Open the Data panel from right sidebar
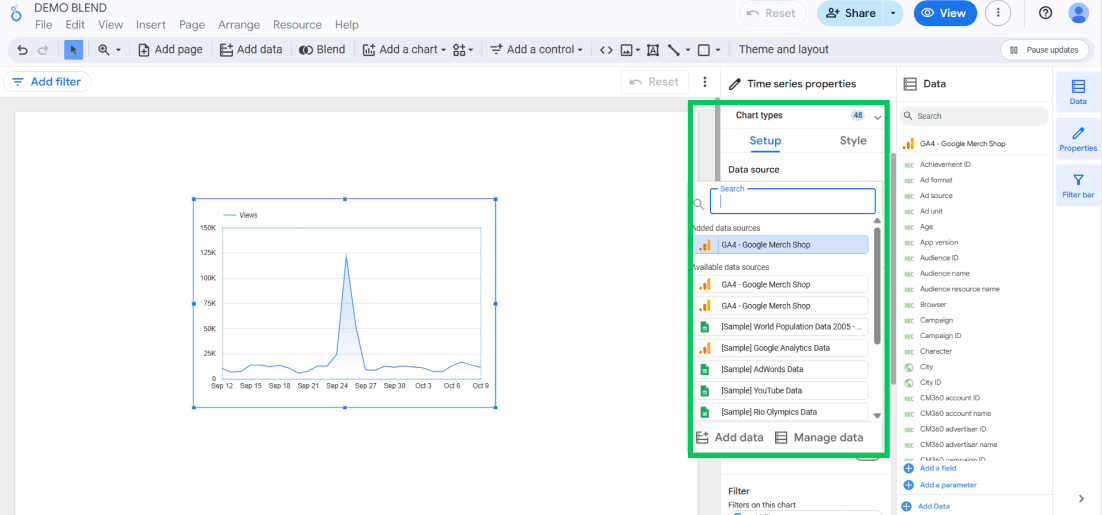This screenshot has height=515, width=1102. coord(1077,91)
